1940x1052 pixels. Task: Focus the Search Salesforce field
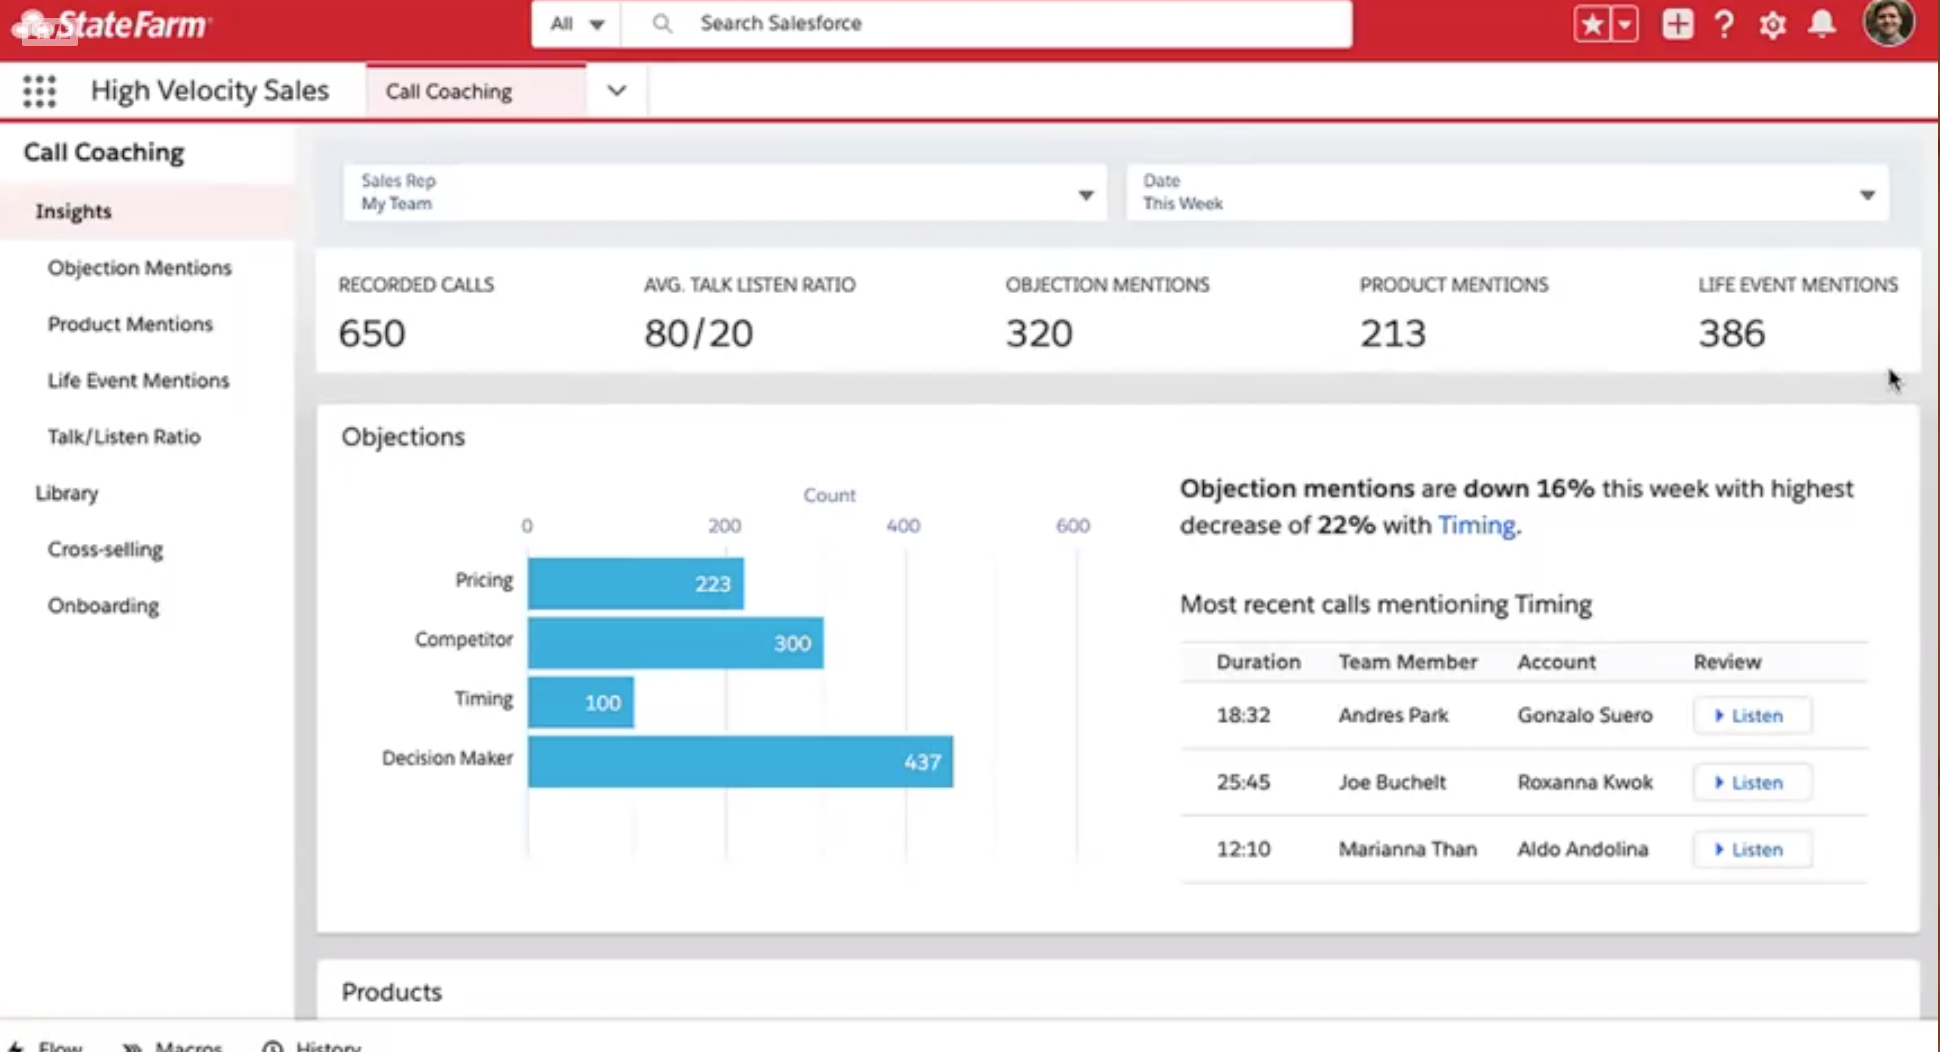click(987, 23)
